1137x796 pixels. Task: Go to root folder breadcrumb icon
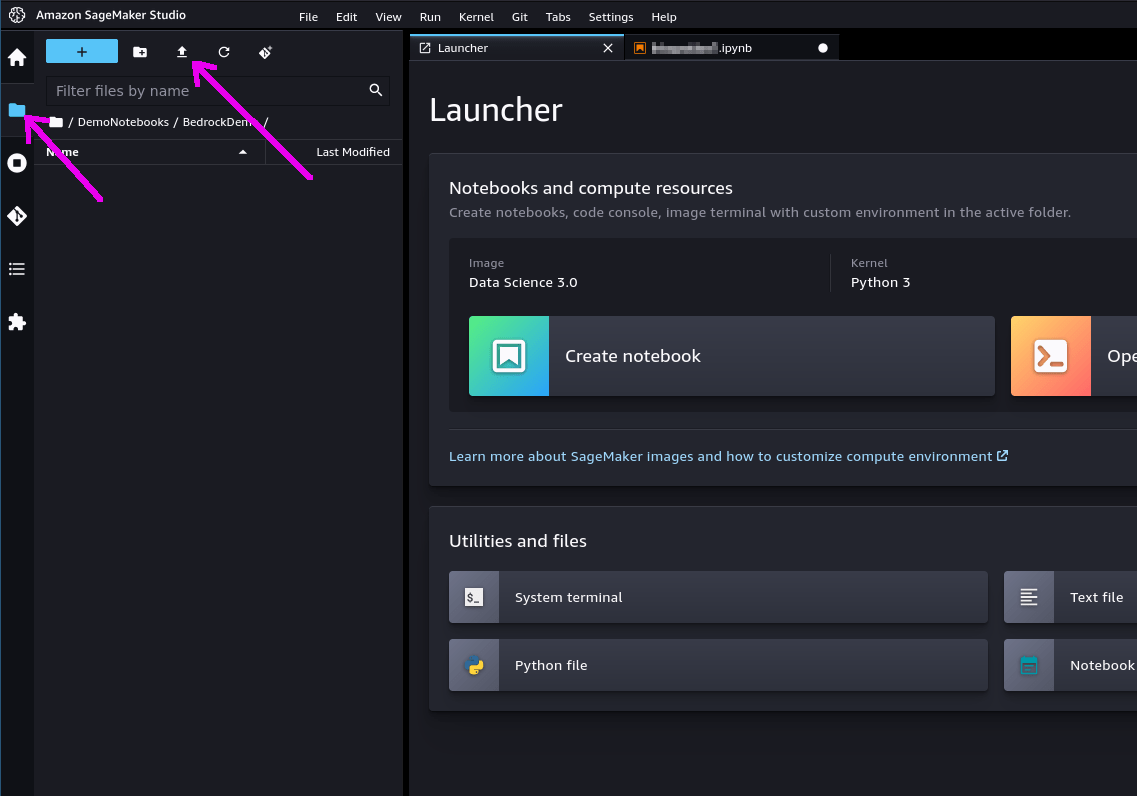coord(56,122)
